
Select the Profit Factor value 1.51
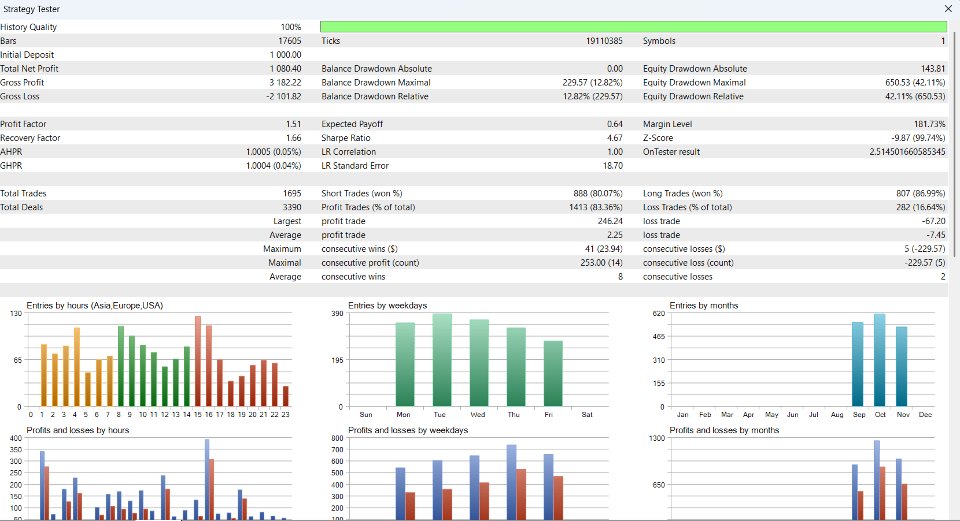[294, 124]
